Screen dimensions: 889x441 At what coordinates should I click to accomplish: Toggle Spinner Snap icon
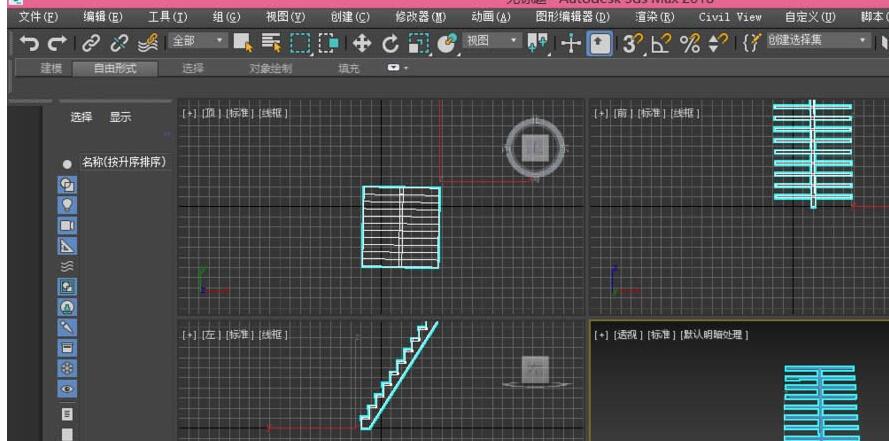(x=718, y=44)
